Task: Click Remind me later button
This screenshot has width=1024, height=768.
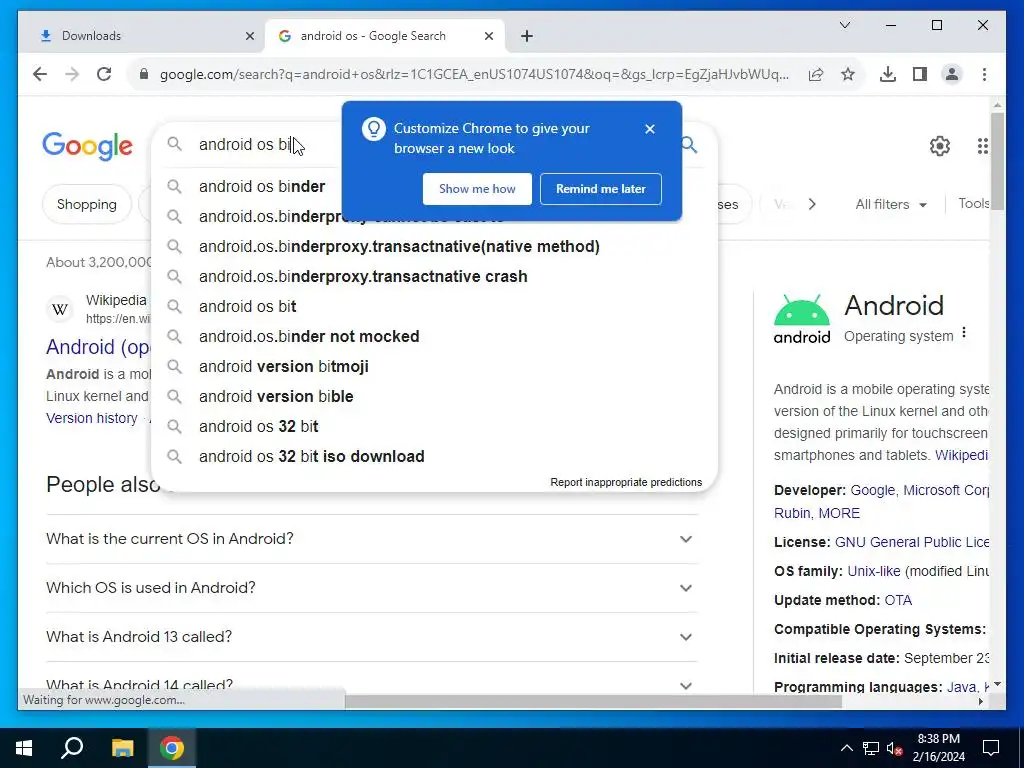Action: point(601,189)
